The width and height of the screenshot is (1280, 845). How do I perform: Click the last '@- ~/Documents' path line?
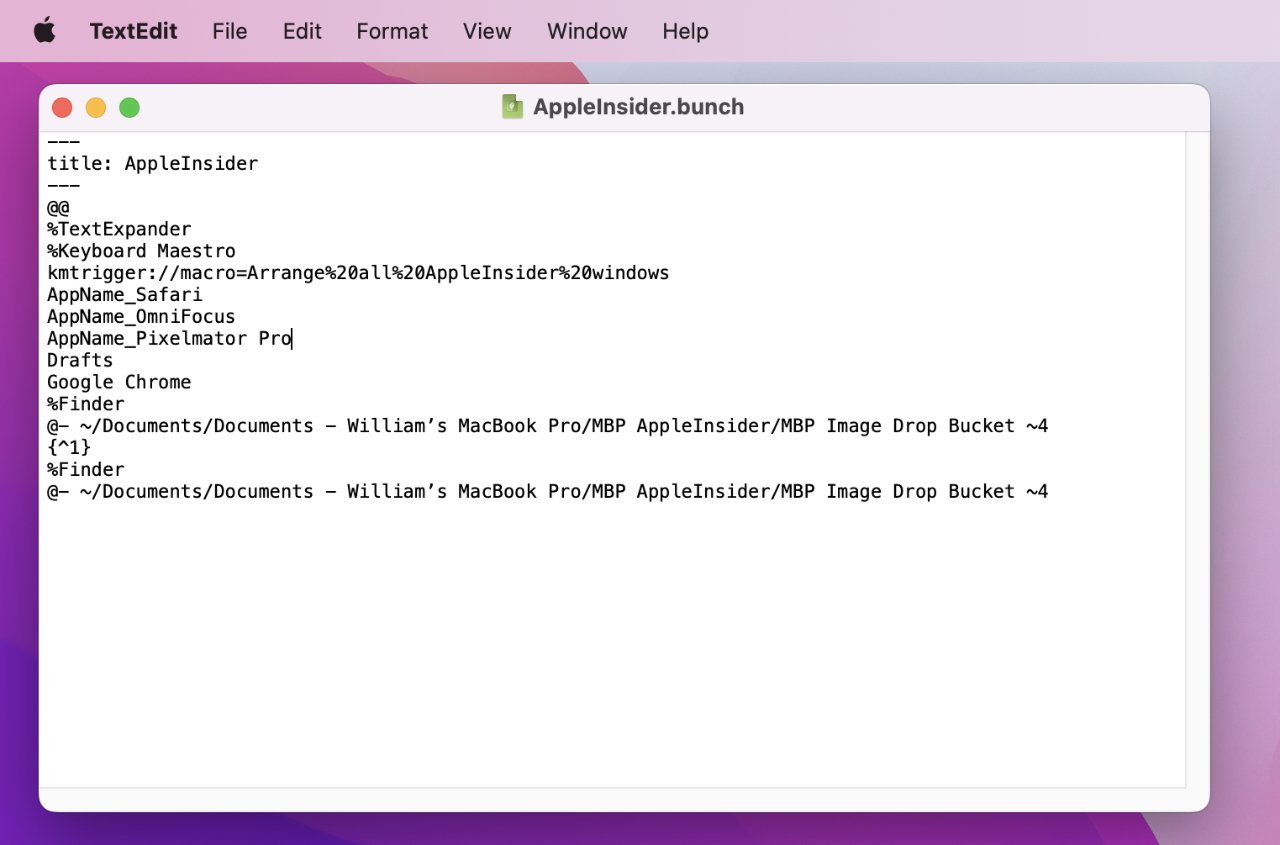point(548,492)
